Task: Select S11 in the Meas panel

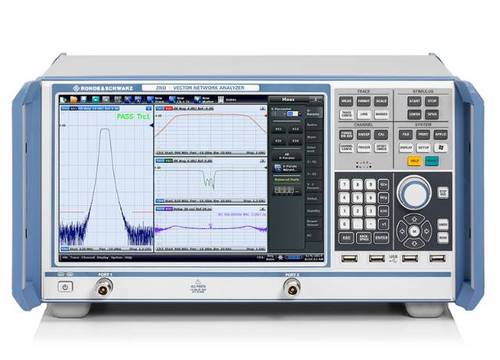Action: [x=279, y=129]
